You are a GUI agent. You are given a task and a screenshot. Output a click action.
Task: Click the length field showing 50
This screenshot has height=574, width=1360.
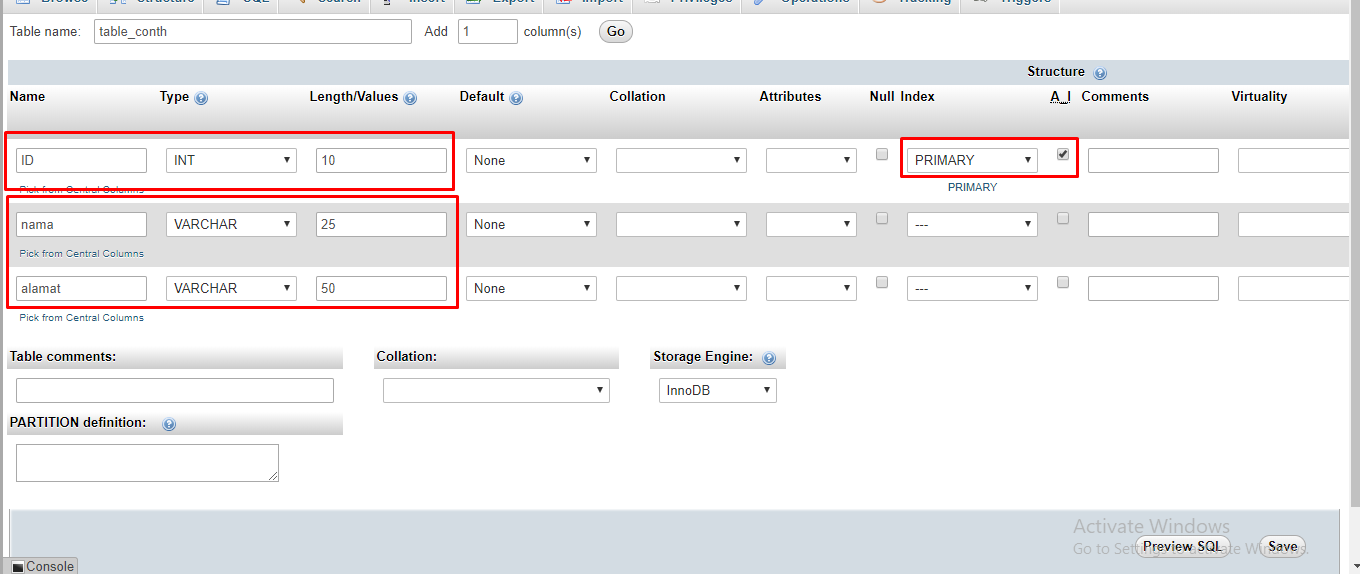pyautogui.click(x=381, y=288)
